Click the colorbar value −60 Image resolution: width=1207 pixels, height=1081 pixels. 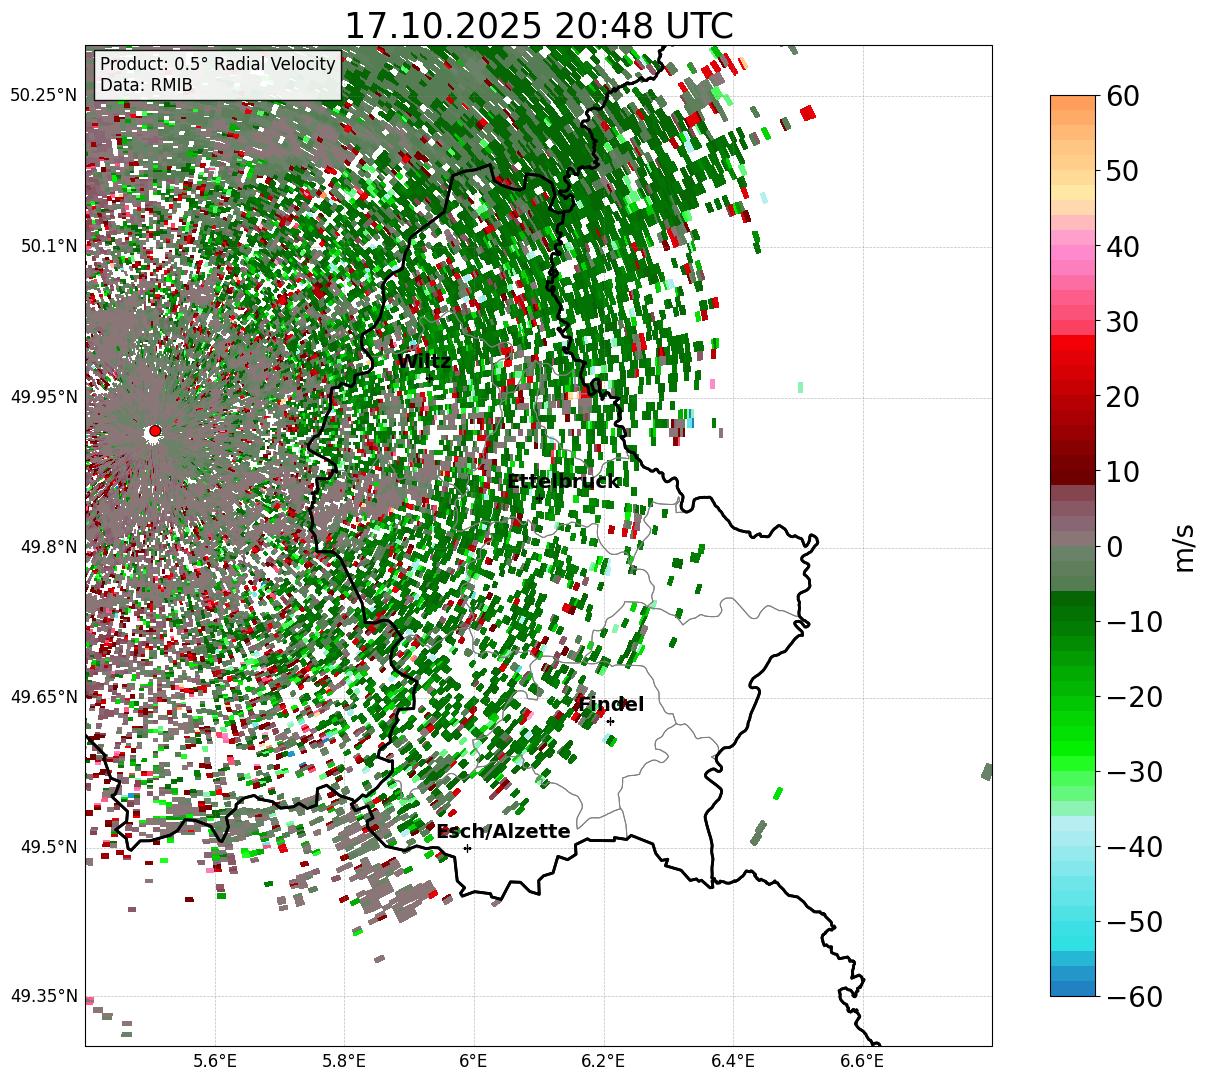pos(1134,996)
